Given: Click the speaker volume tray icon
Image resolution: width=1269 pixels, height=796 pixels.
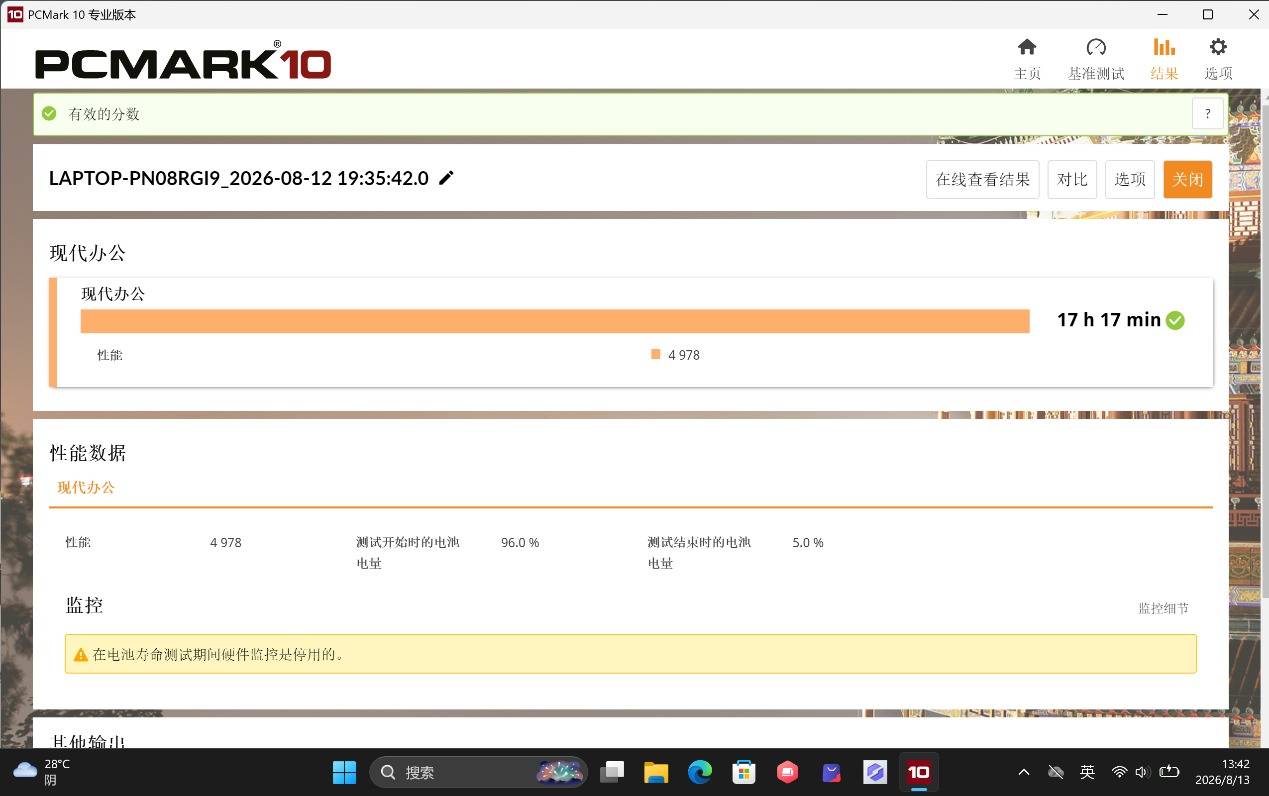Looking at the screenshot, I should coord(1143,772).
